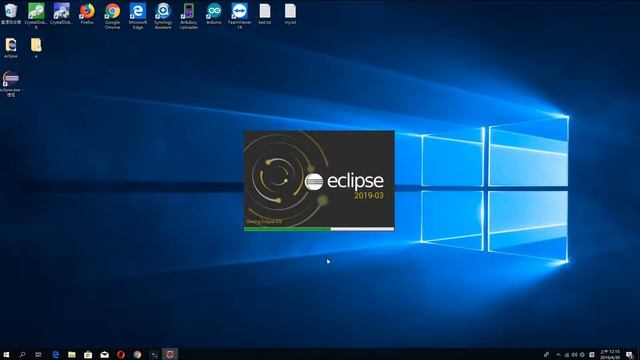This screenshot has height=360, width=640.
Task: Click the Eclipse splash loading progress bar
Action: [x=319, y=229]
